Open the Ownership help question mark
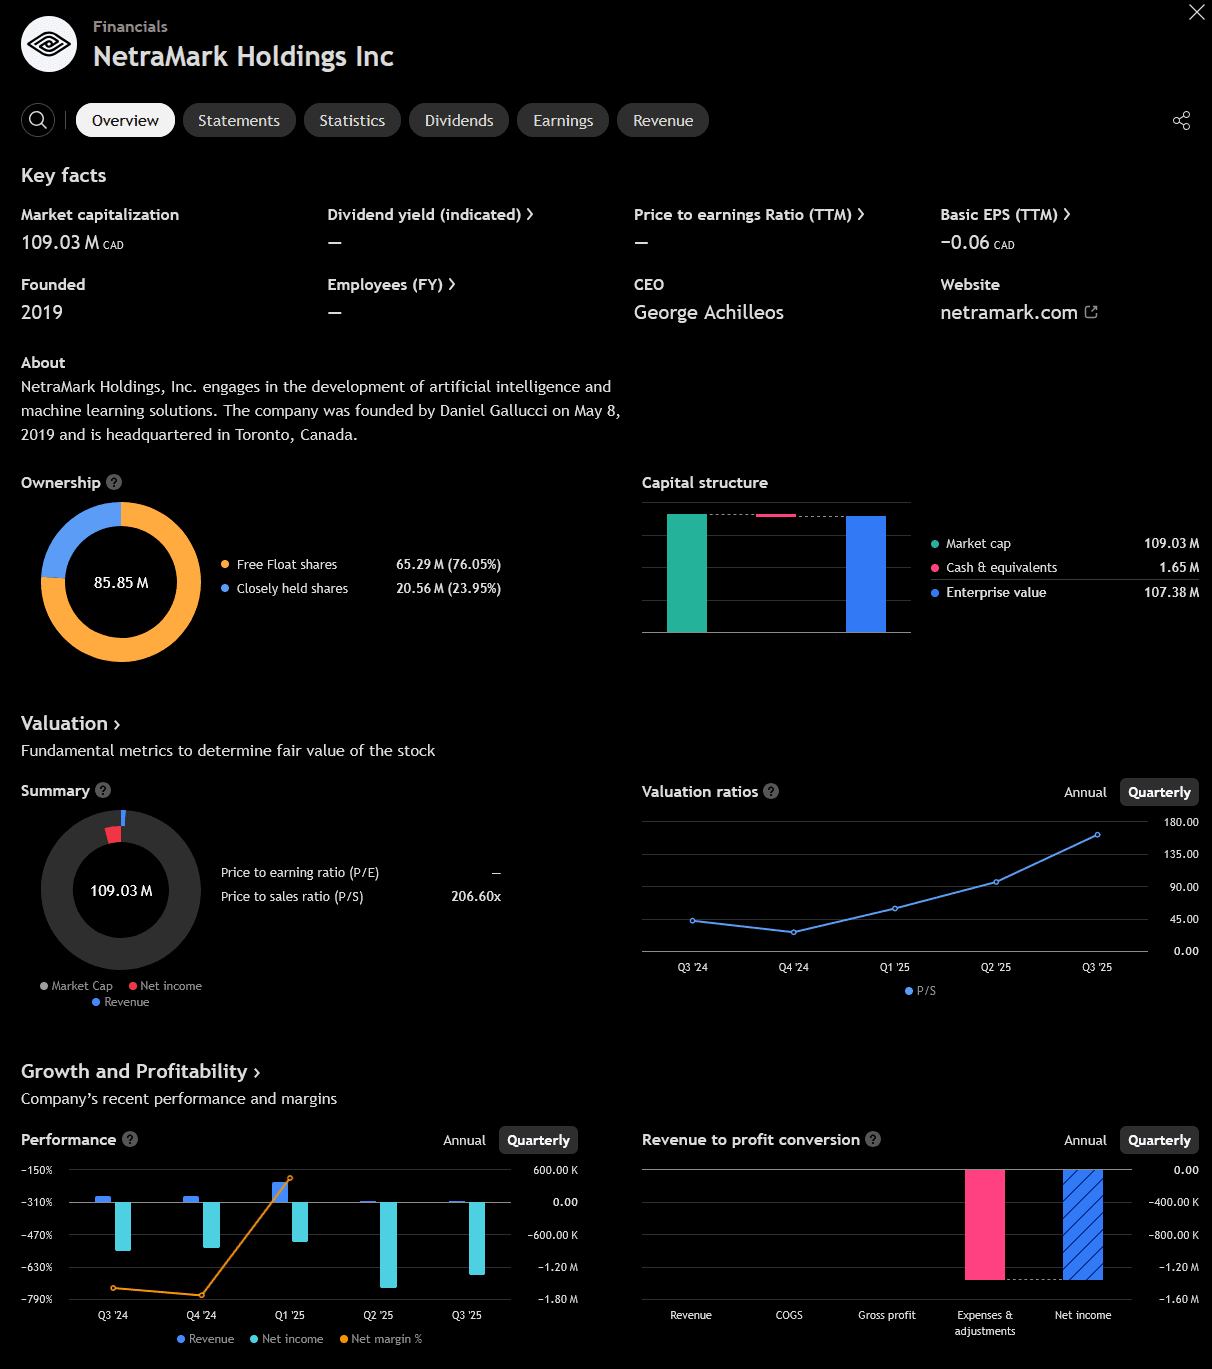 (x=114, y=482)
